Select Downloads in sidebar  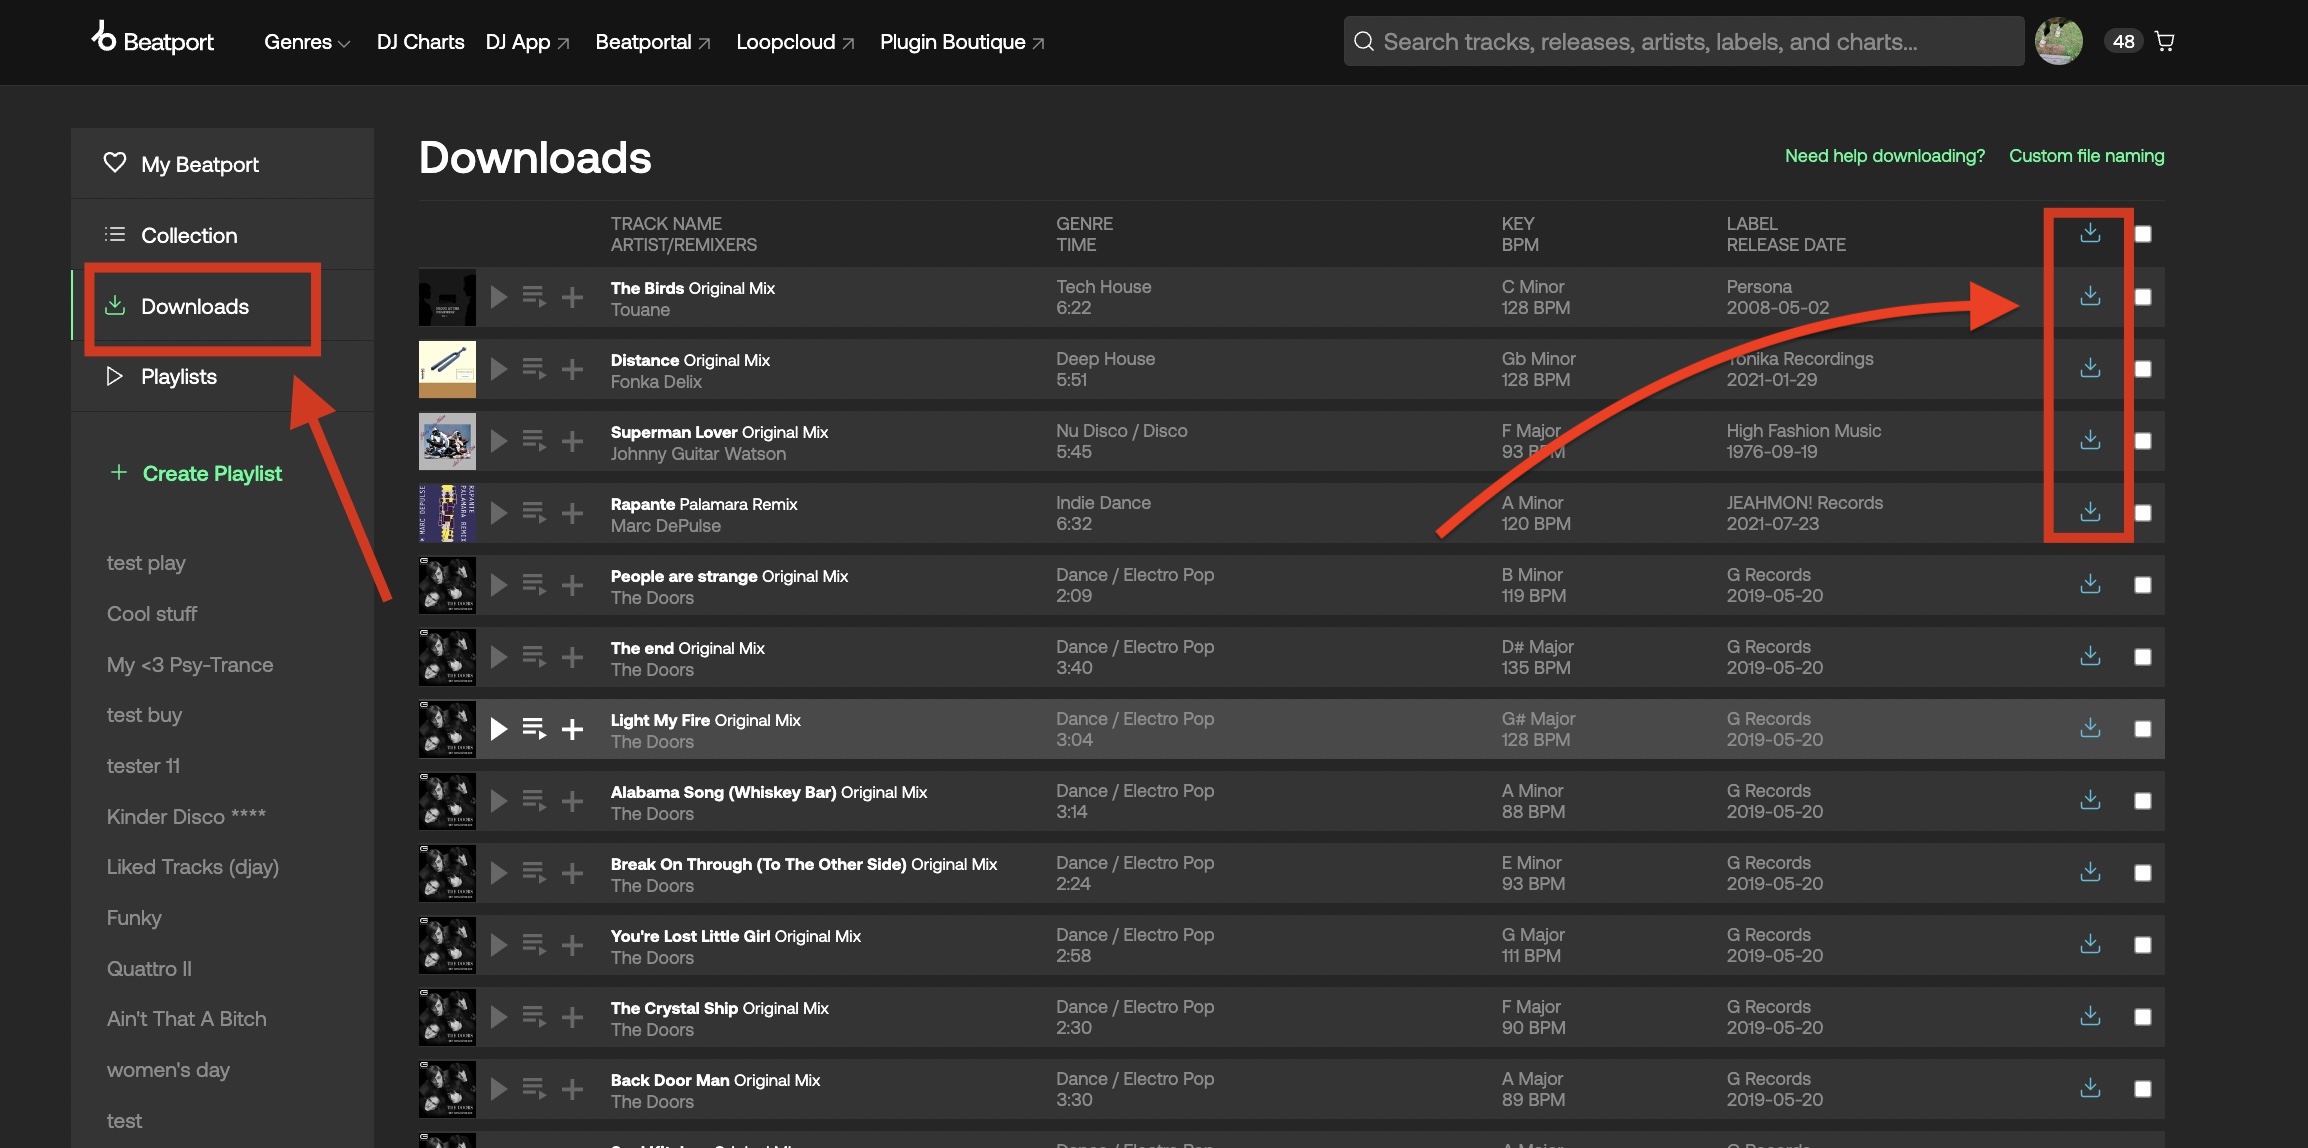(x=222, y=306)
